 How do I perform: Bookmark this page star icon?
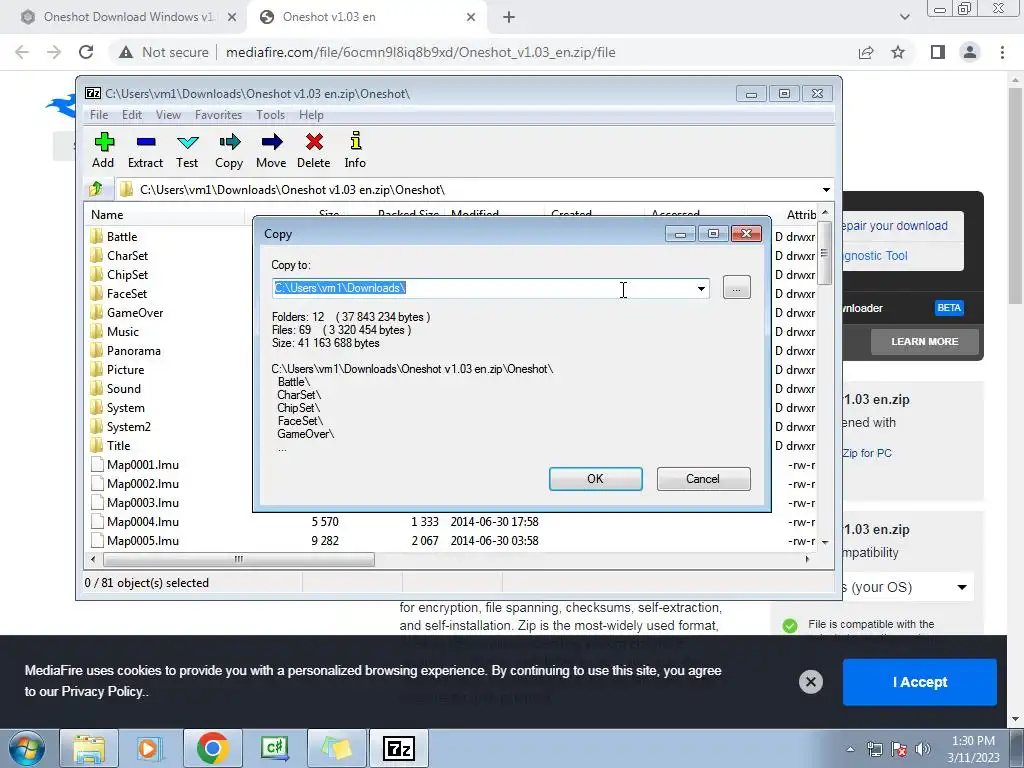coord(898,52)
